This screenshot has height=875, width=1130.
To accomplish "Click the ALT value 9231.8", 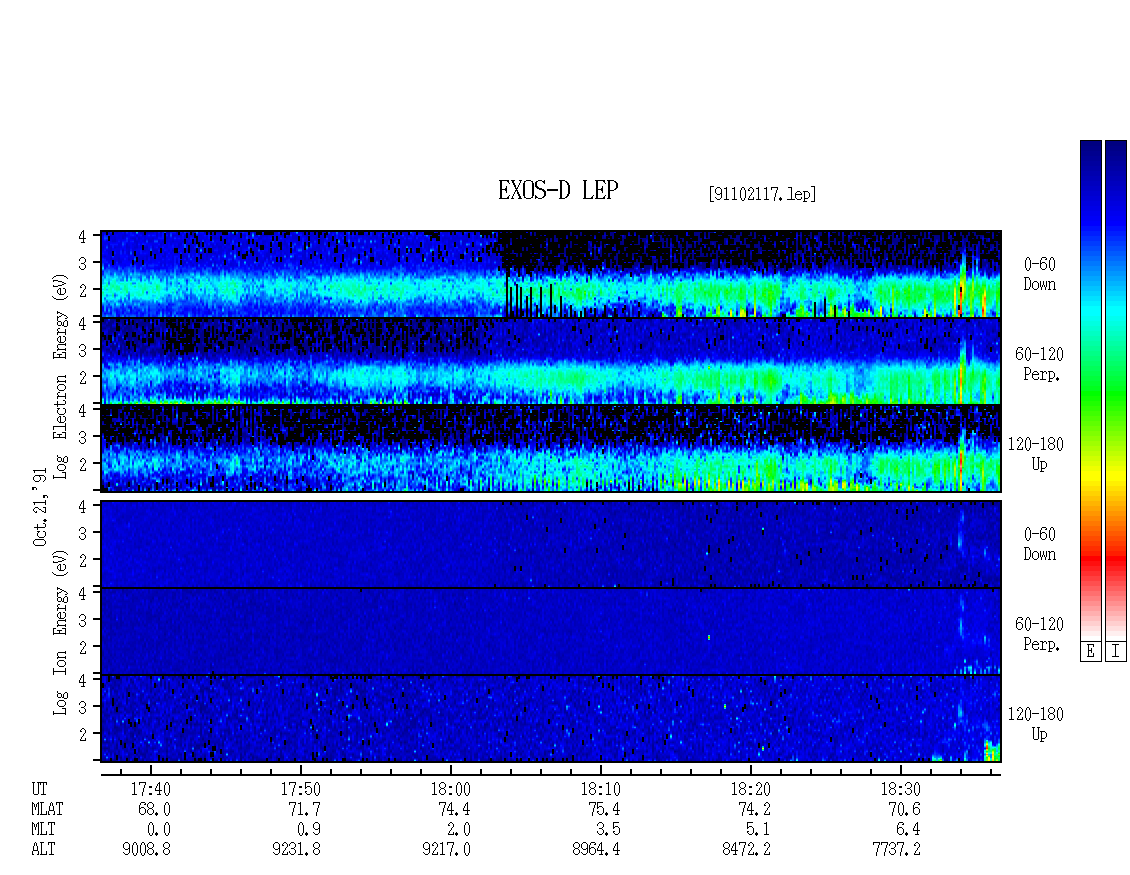I will (x=296, y=850).
